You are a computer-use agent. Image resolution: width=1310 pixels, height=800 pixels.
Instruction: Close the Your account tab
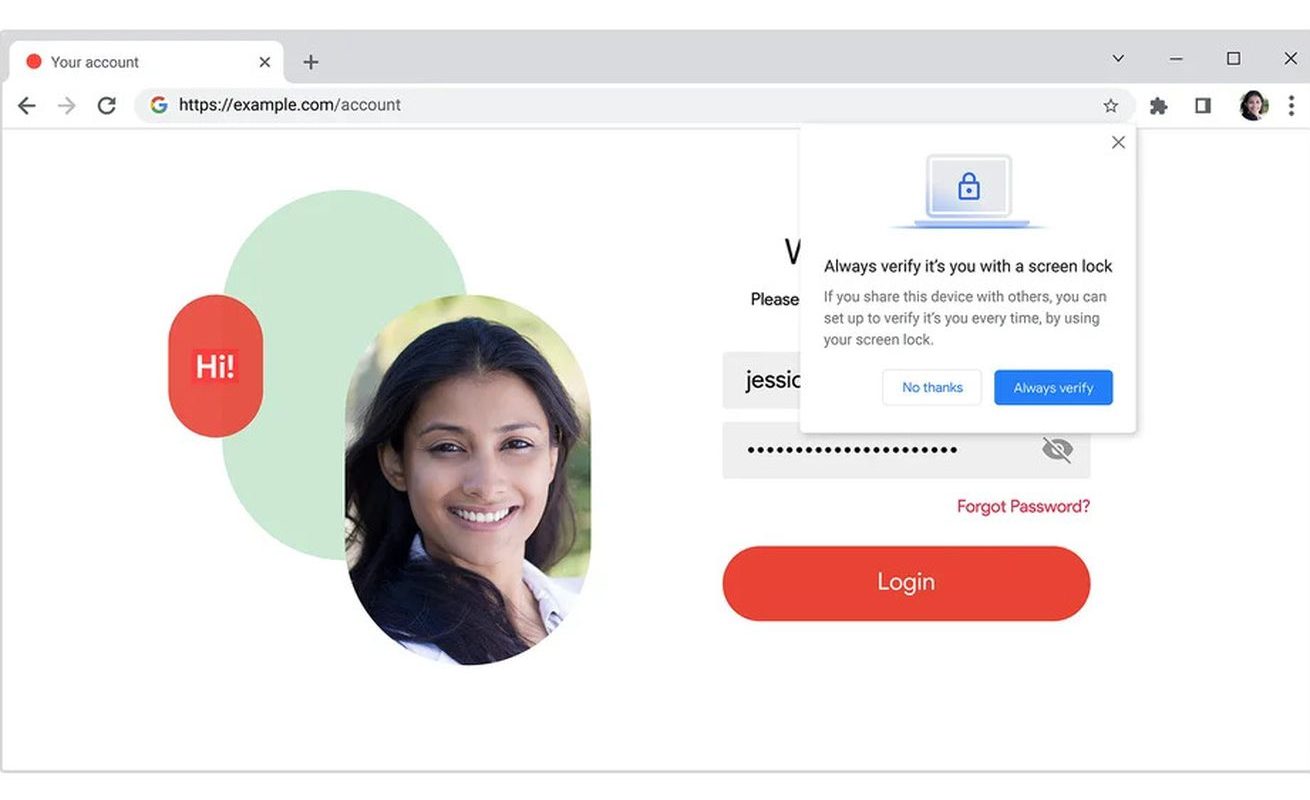265,62
